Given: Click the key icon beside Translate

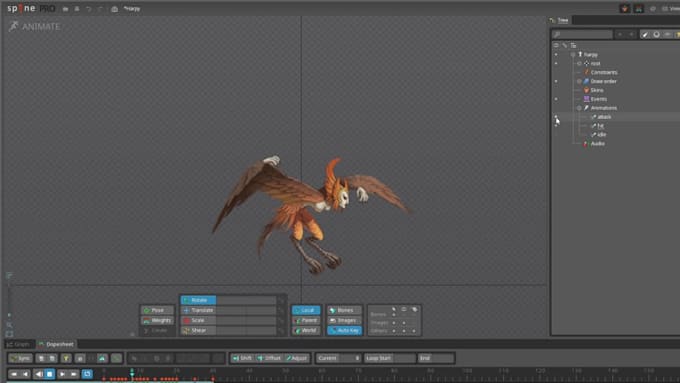Looking at the screenshot, I should [281, 310].
